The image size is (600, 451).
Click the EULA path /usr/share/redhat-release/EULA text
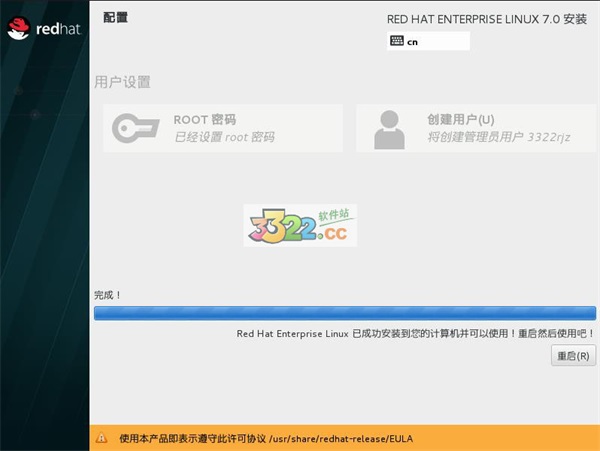pos(341,439)
